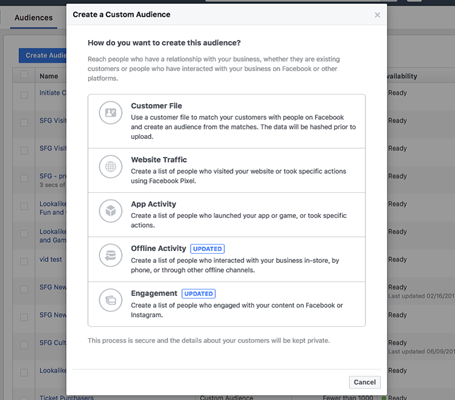Choose the Offline Activity heading
Viewport: 455px width, 400px height.
(x=158, y=248)
